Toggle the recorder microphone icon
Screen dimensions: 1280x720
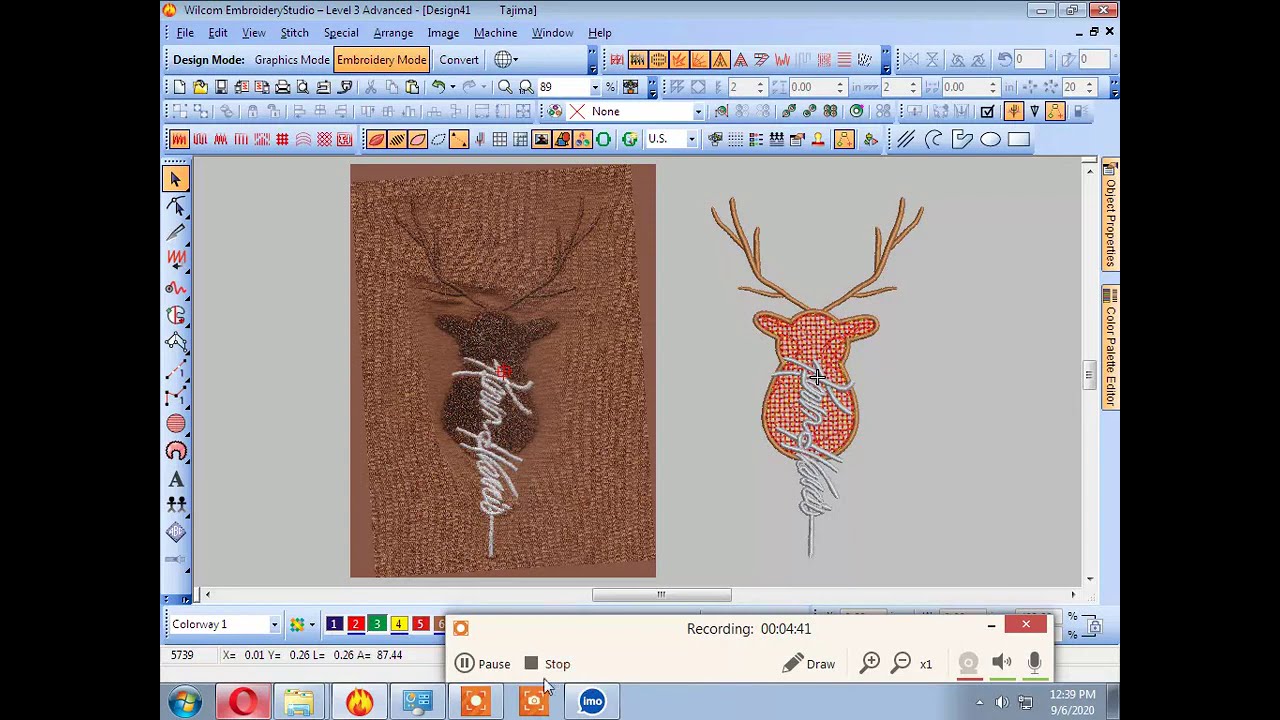tap(1034, 662)
